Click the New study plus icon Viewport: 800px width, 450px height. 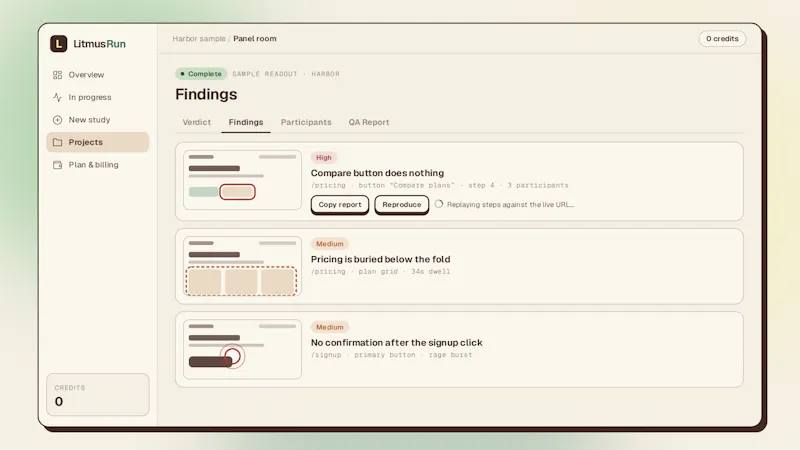pyautogui.click(x=57, y=120)
